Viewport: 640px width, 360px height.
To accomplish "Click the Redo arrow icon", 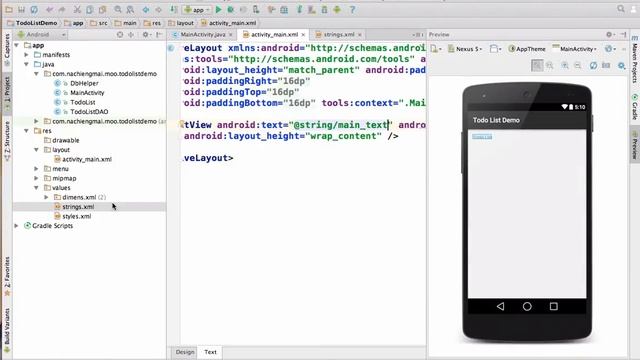I will coord(62,9).
